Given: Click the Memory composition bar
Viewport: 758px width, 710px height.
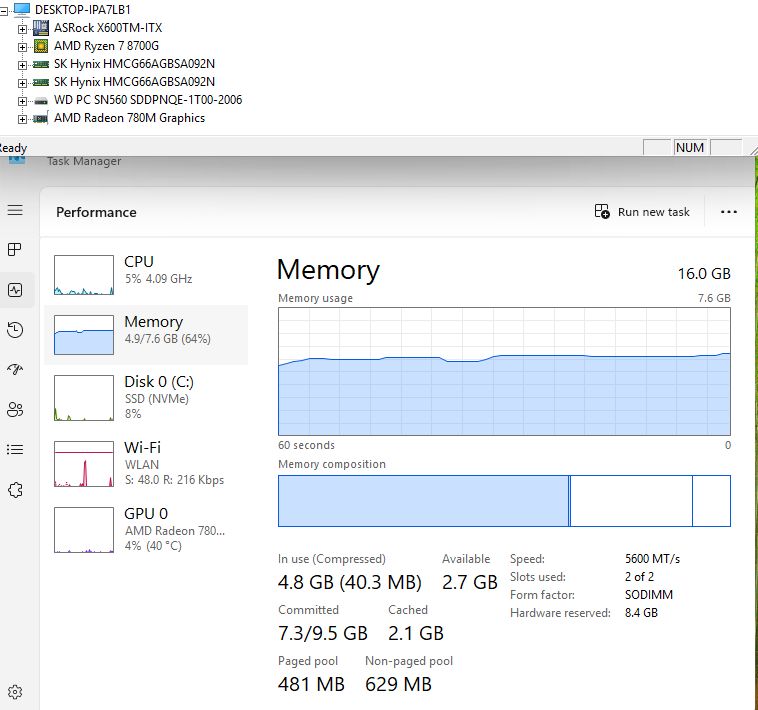Looking at the screenshot, I should (504, 501).
